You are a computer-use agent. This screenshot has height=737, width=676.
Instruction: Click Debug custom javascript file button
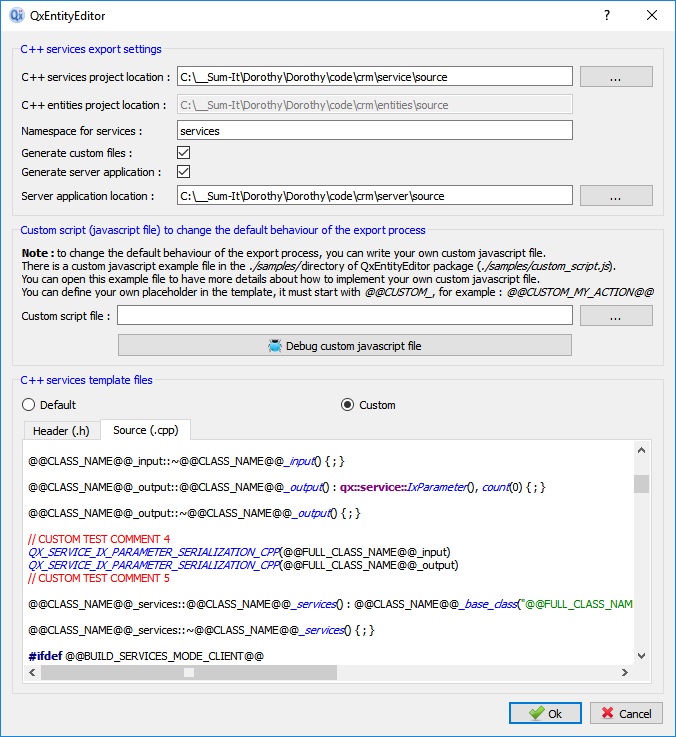pos(345,345)
